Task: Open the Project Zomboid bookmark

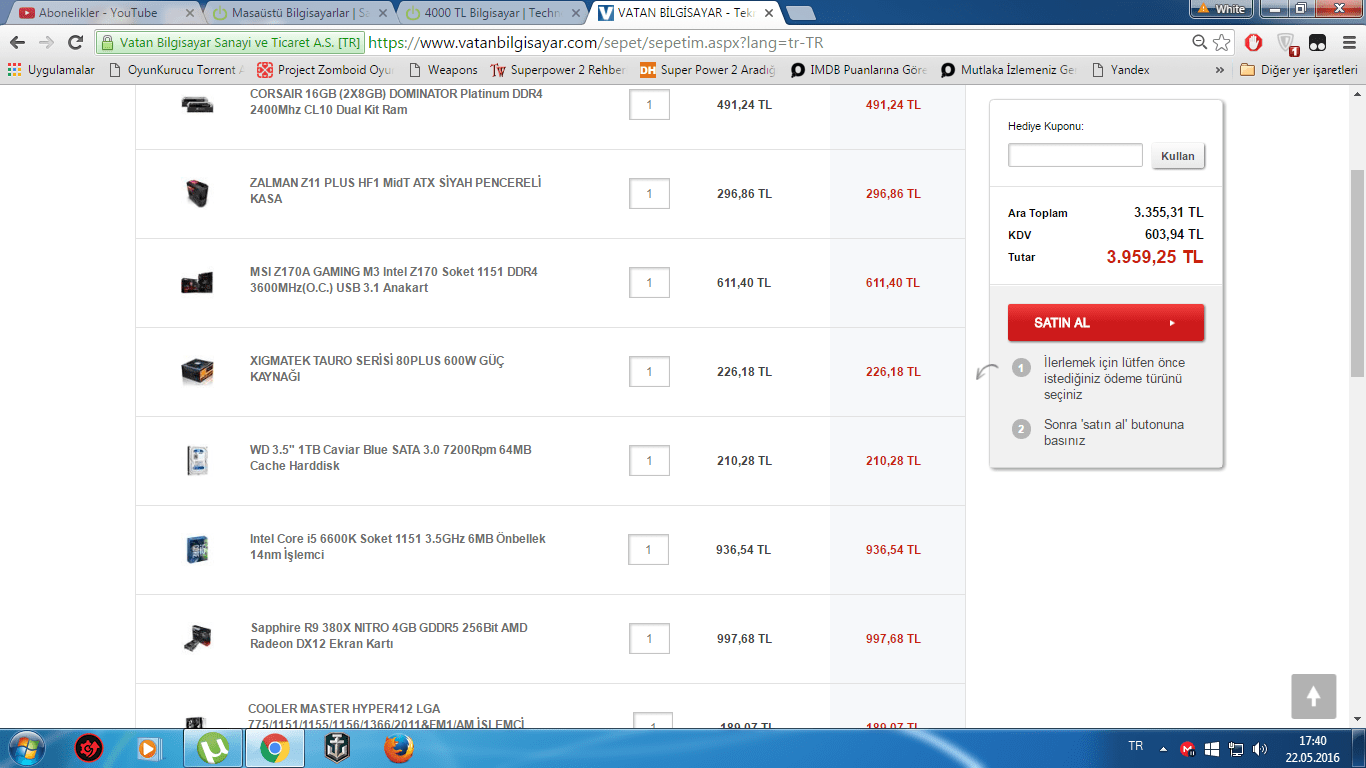Action: point(326,70)
